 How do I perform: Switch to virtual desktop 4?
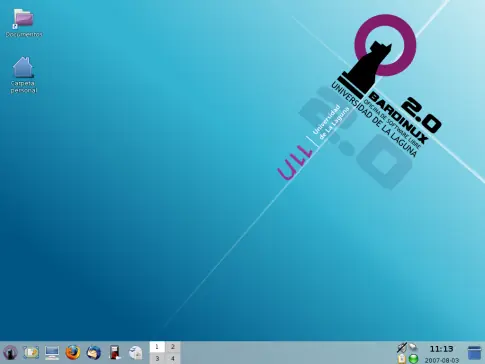[173, 359]
